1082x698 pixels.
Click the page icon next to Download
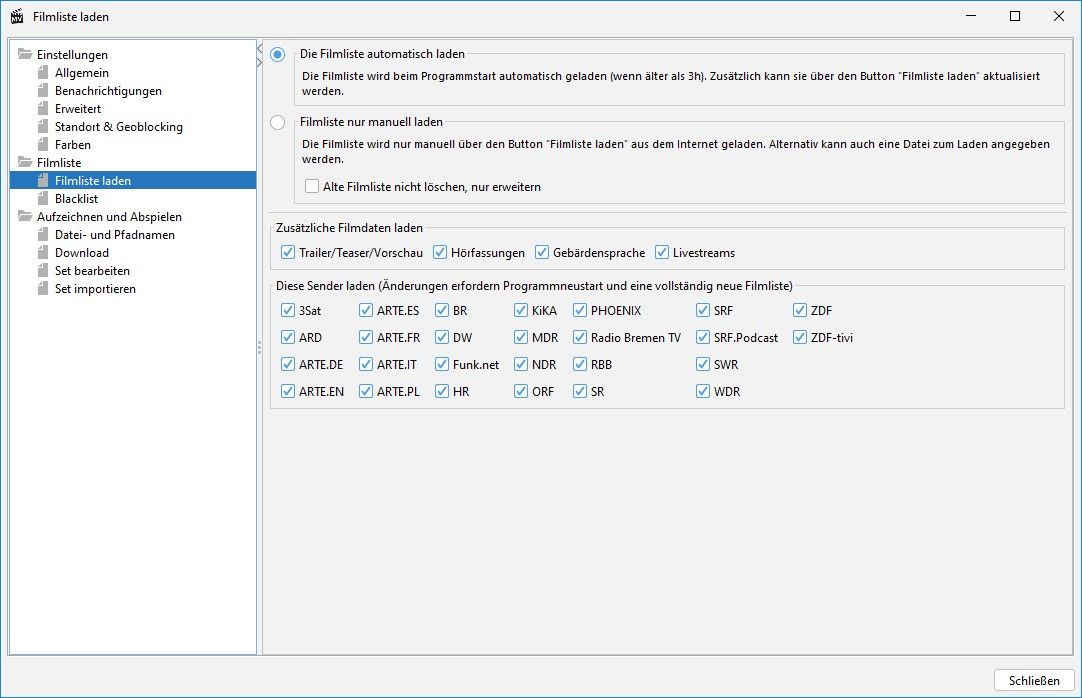[43, 253]
